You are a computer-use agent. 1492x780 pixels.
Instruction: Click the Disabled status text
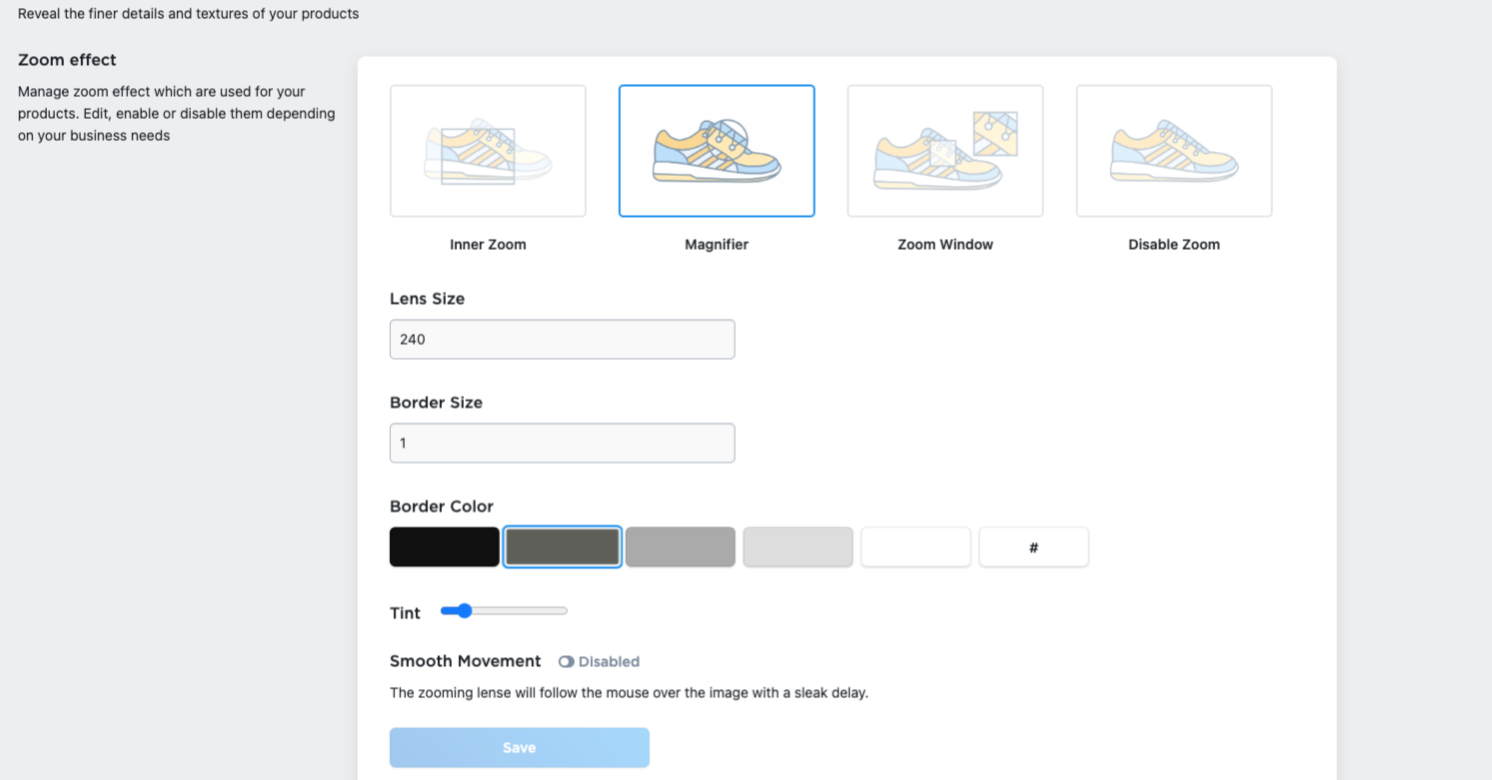coord(609,662)
